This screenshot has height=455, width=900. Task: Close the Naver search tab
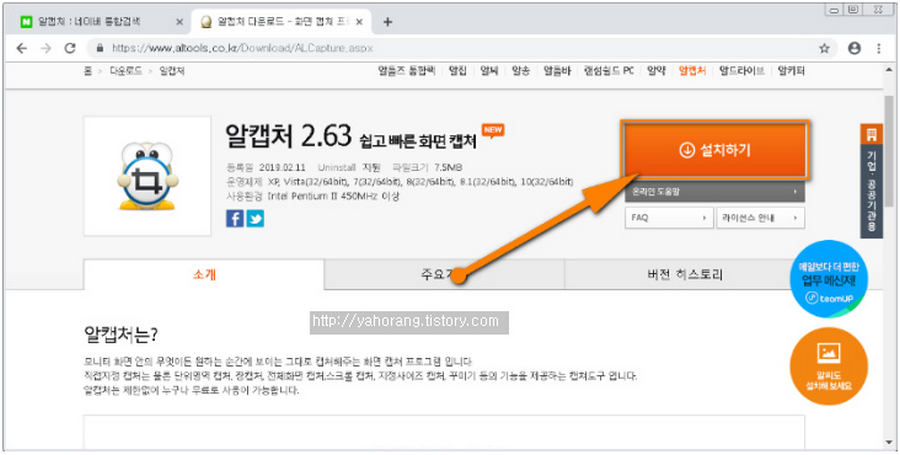(x=179, y=22)
